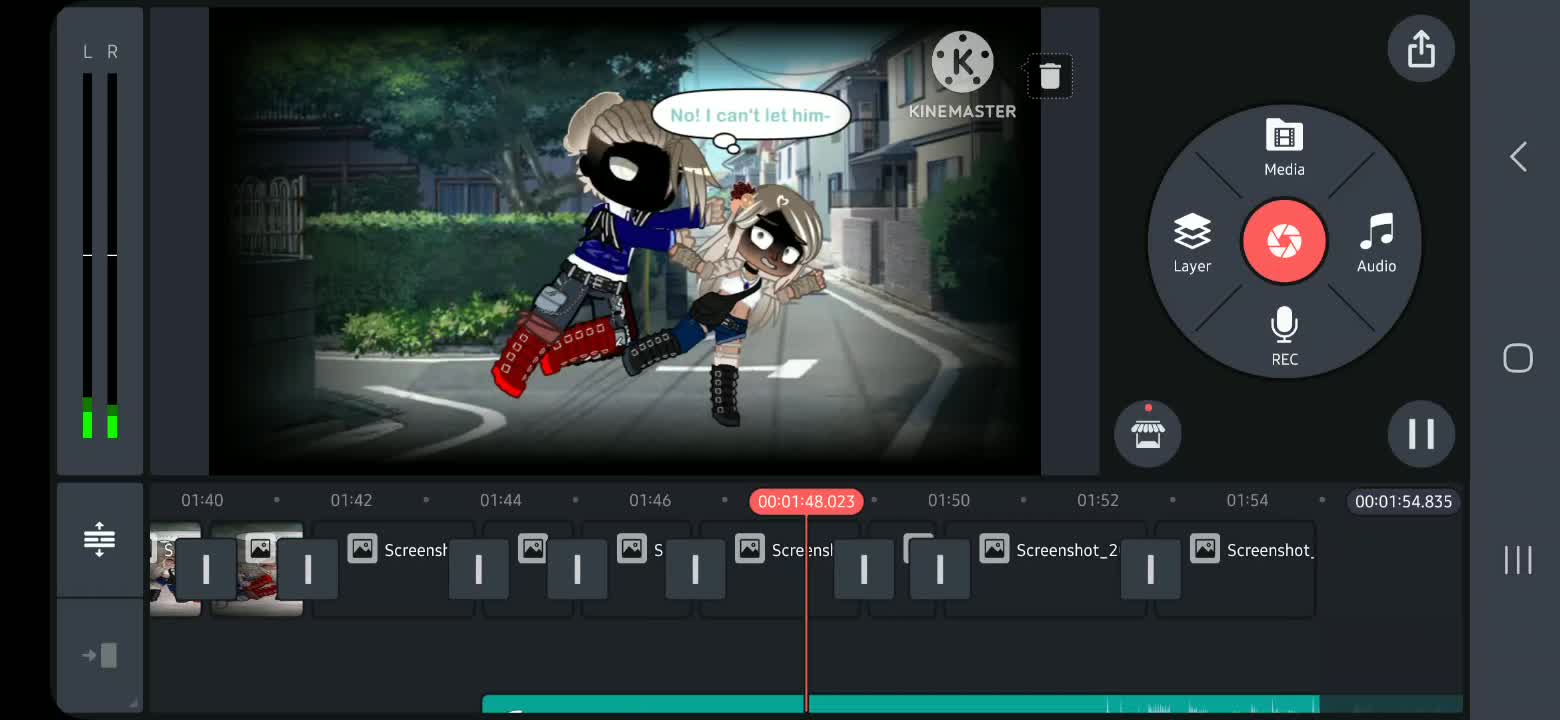Pause the video playback

coord(1420,433)
